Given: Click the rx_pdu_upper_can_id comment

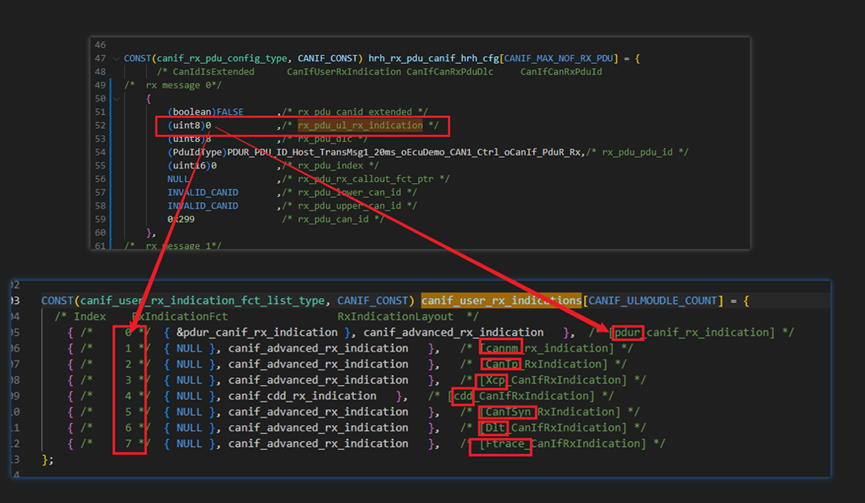Looking at the screenshot, I should point(350,206).
